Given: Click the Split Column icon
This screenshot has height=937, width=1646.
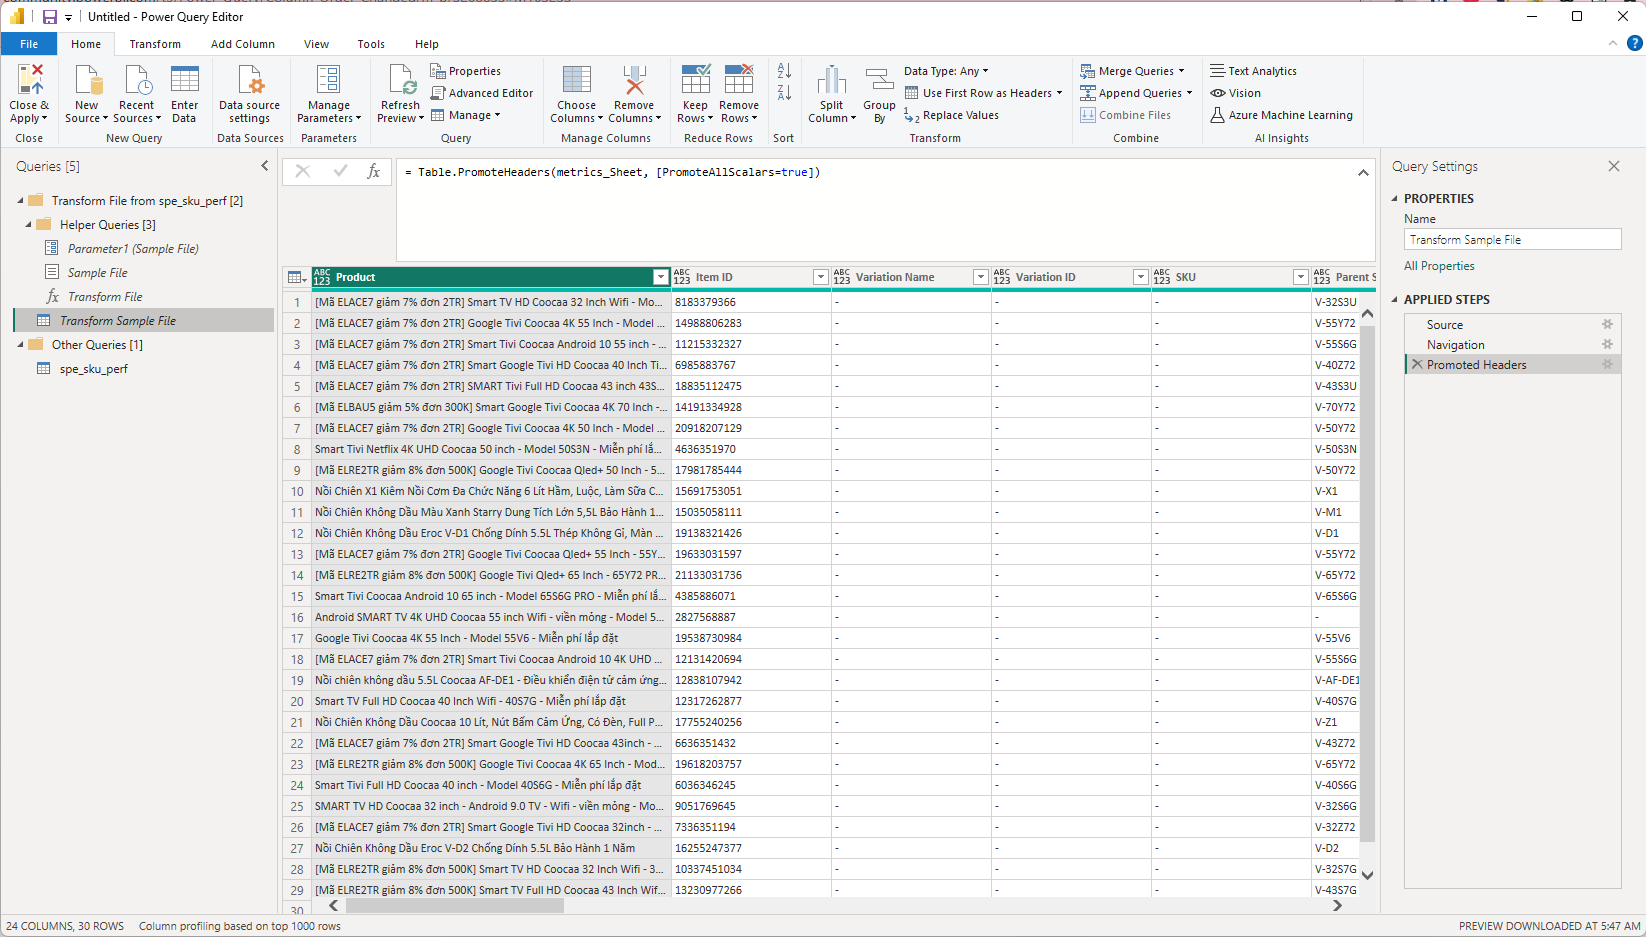Looking at the screenshot, I should (x=832, y=80).
